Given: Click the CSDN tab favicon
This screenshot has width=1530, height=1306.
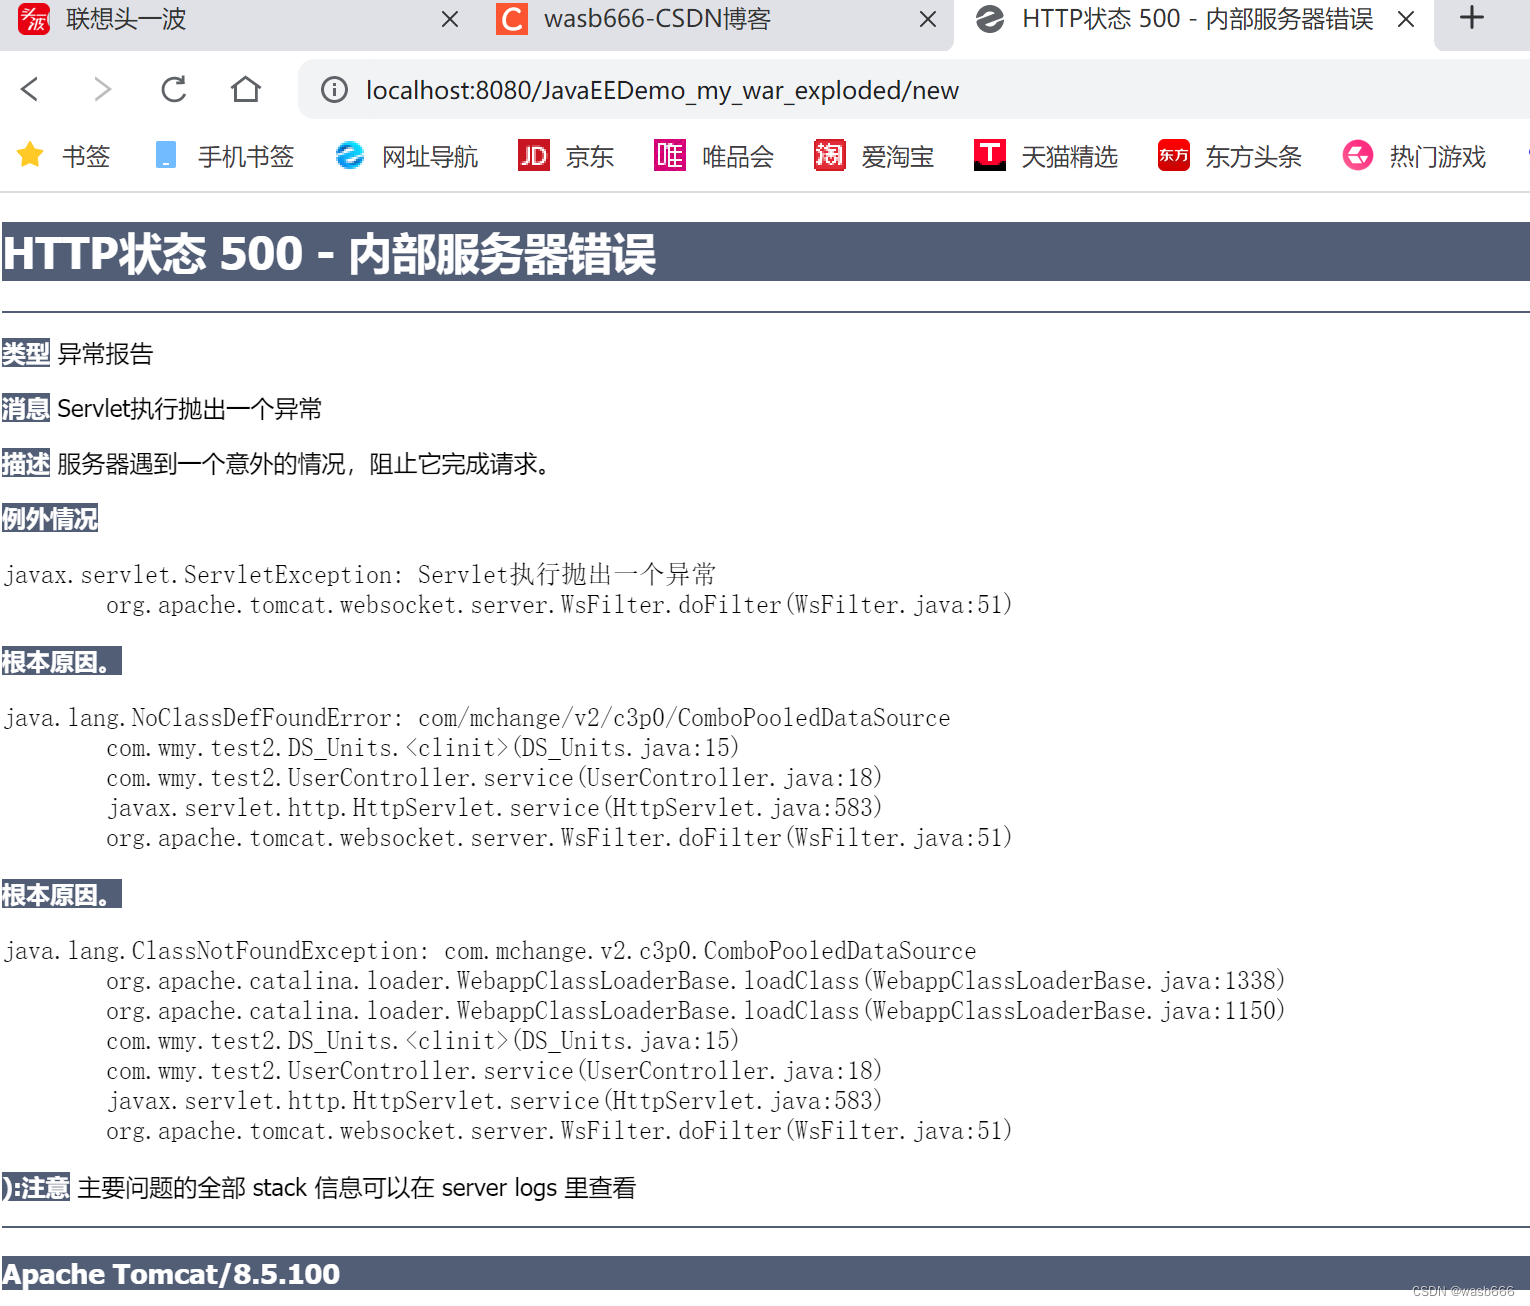Looking at the screenshot, I should [x=512, y=19].
